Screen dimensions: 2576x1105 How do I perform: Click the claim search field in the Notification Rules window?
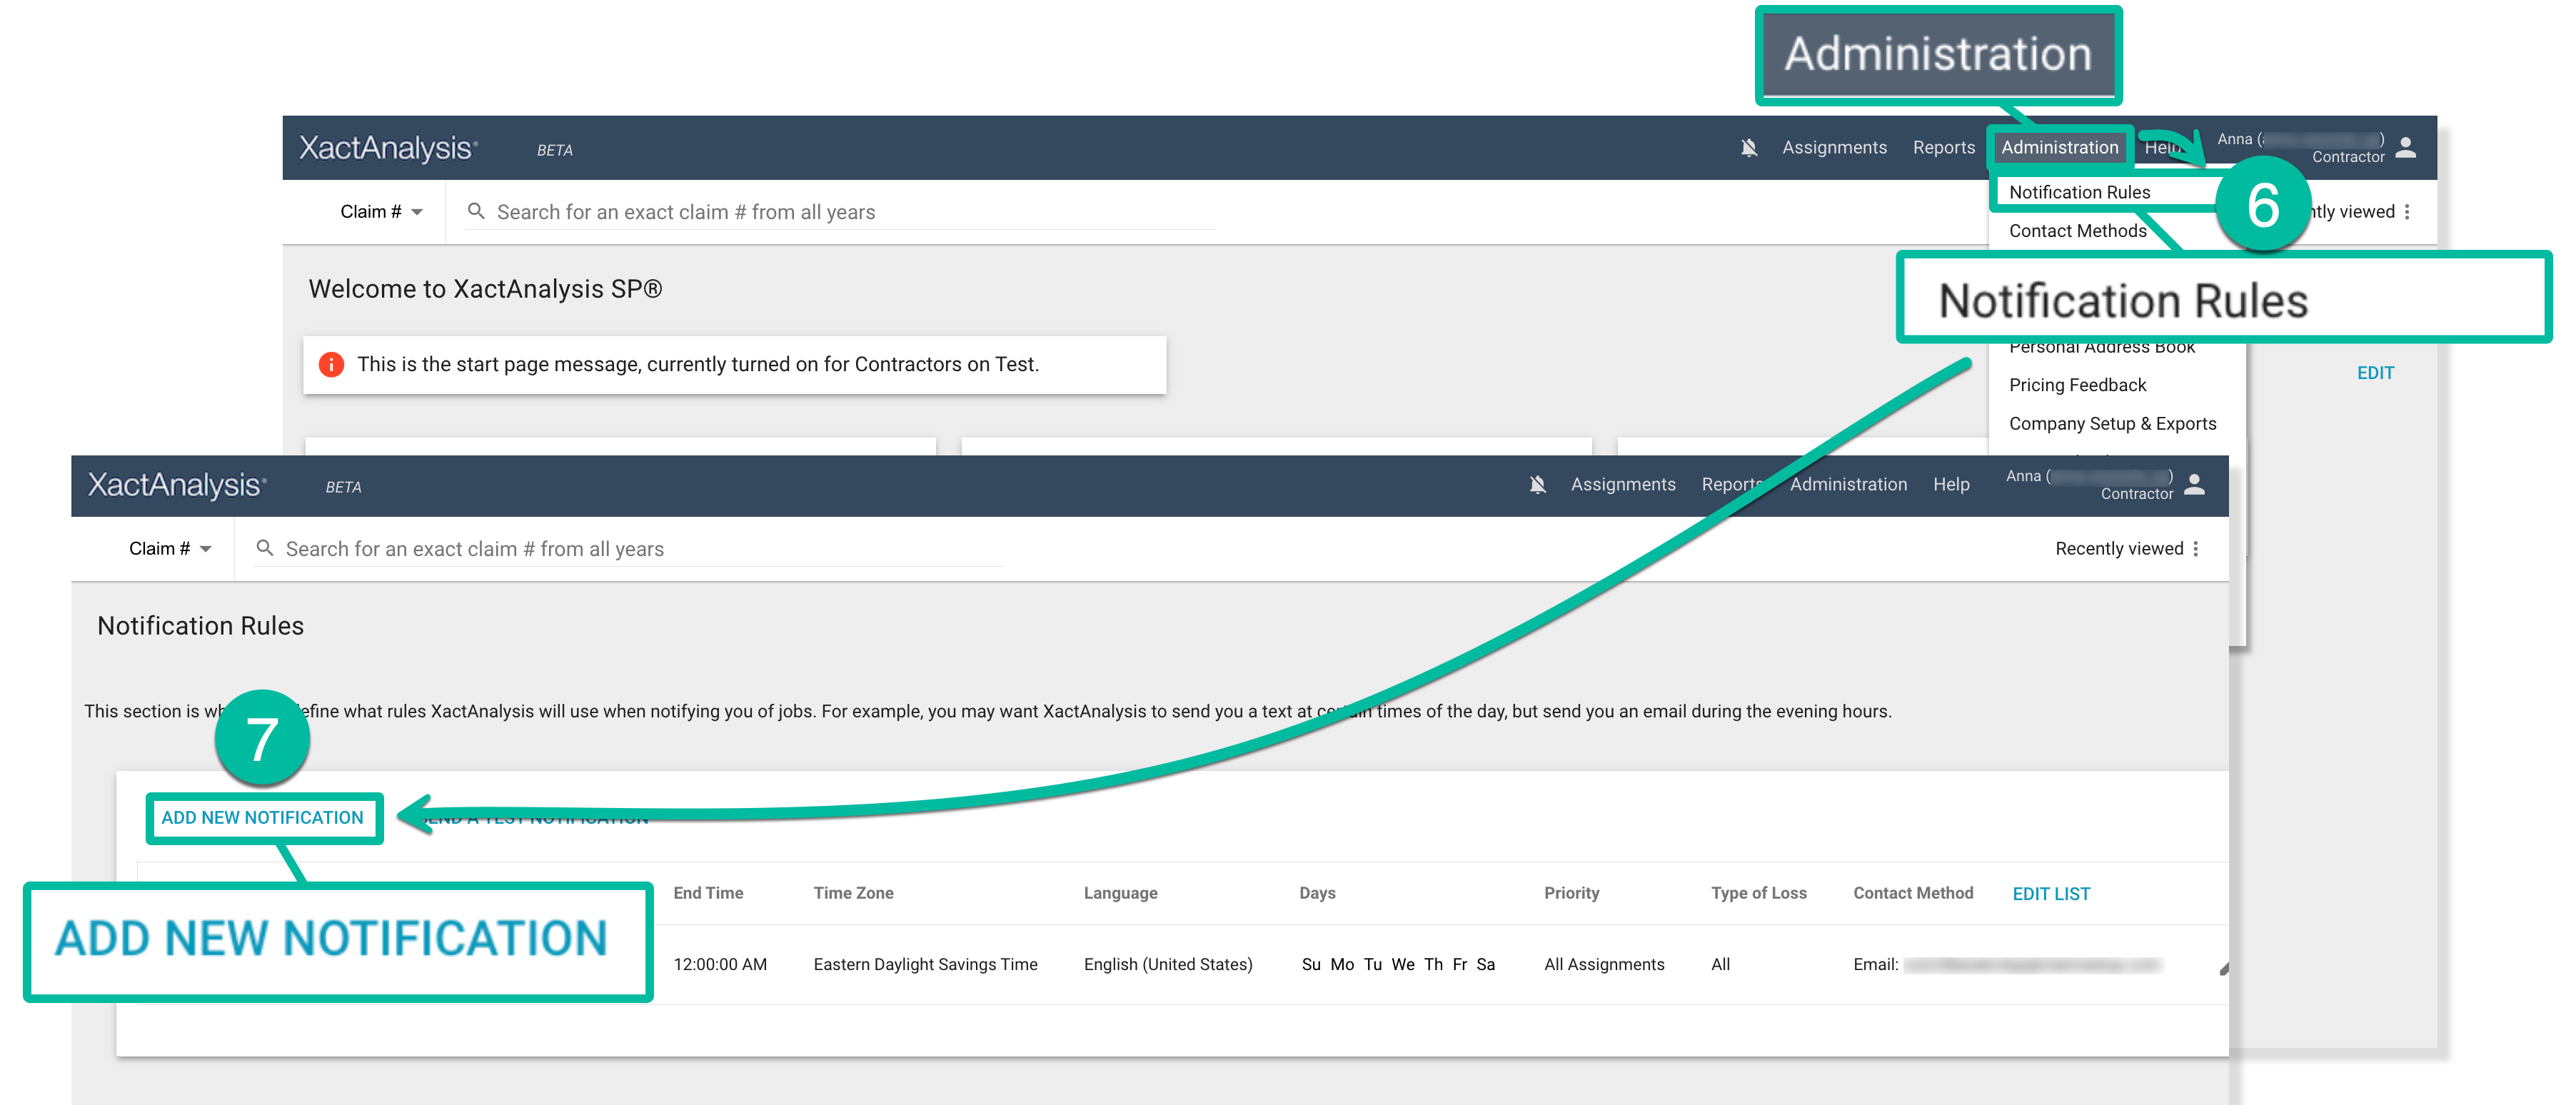tap(628, 549)
